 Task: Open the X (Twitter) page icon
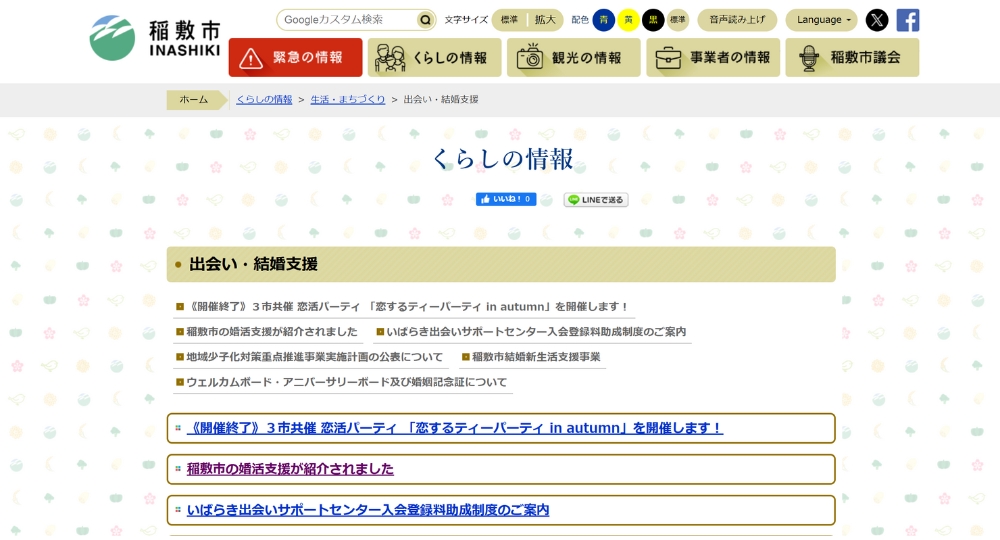876,20
